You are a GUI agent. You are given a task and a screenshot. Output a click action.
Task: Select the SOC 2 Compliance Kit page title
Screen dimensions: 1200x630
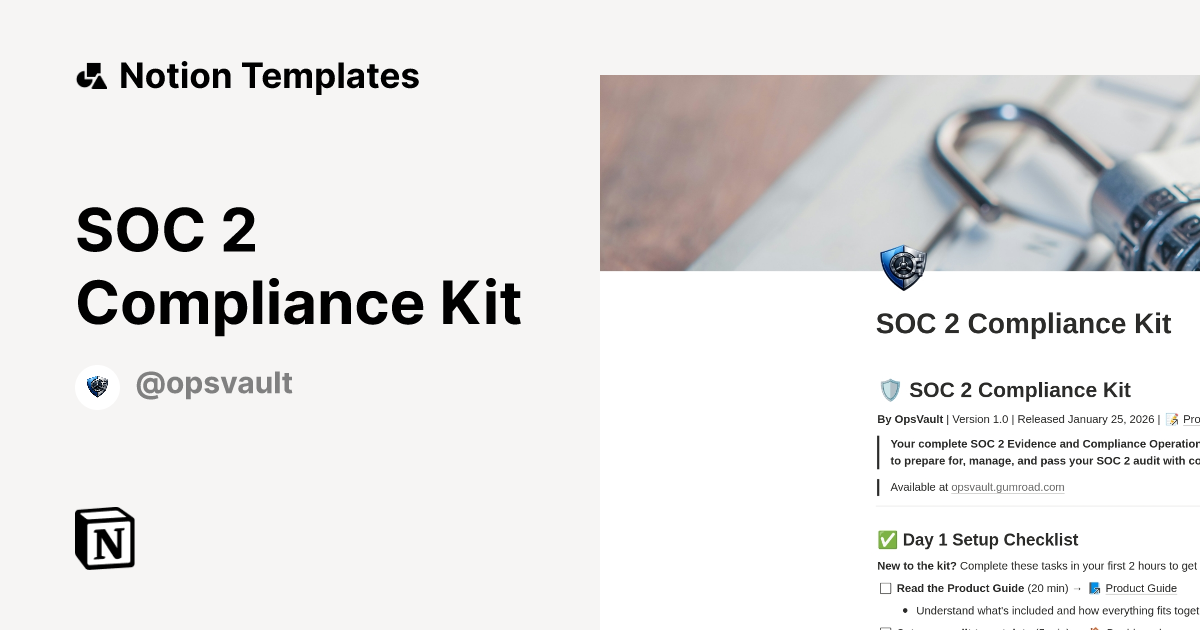[x=1023, y=324]
